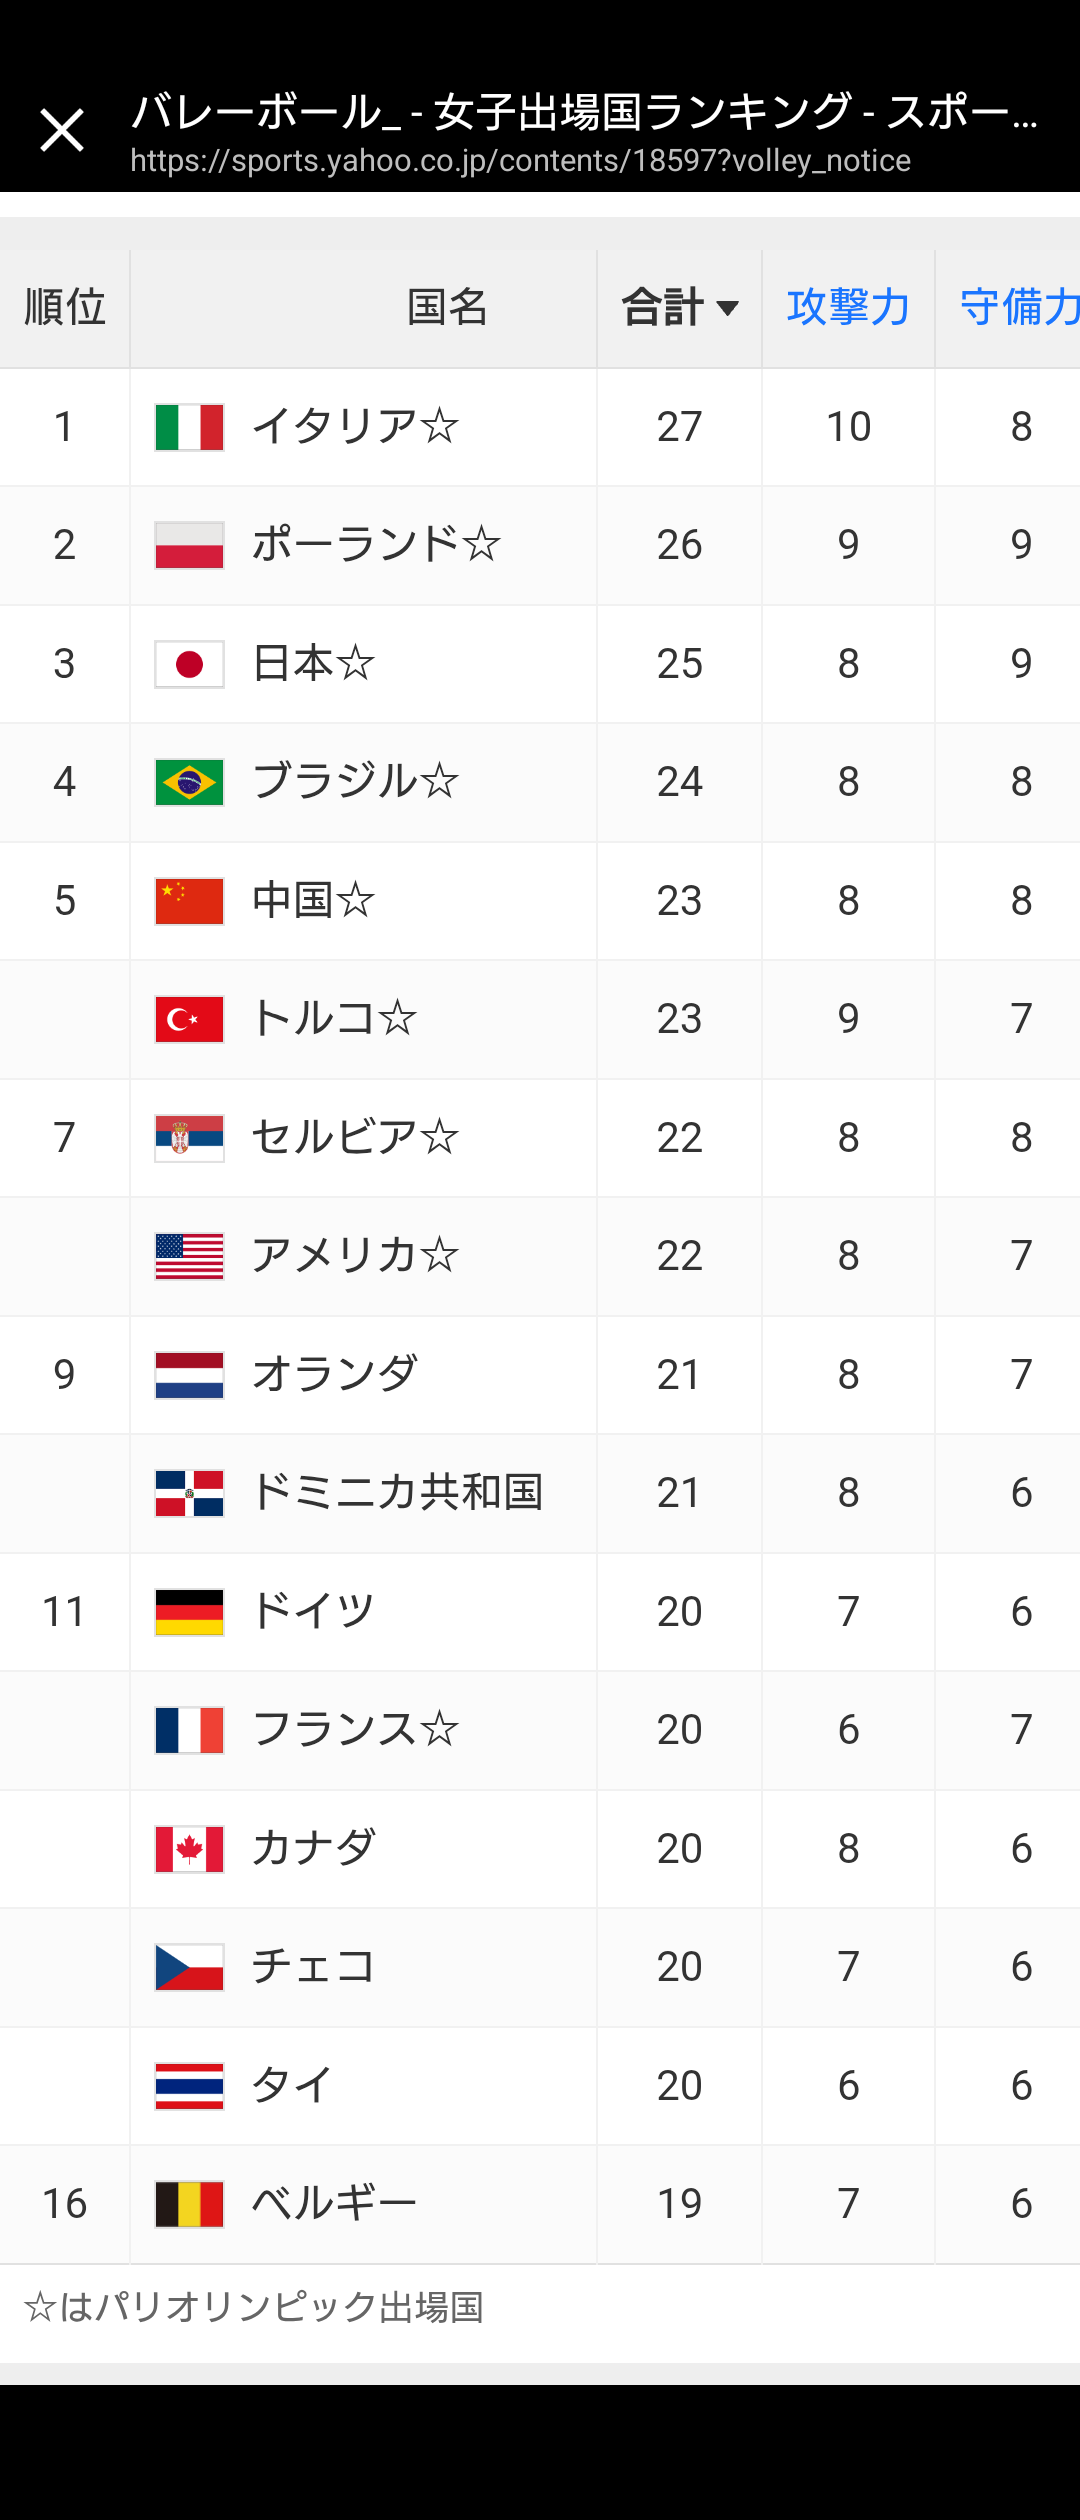Tap the Poland flag icon
The image size is (1080, 2520).
pos(189,545)
